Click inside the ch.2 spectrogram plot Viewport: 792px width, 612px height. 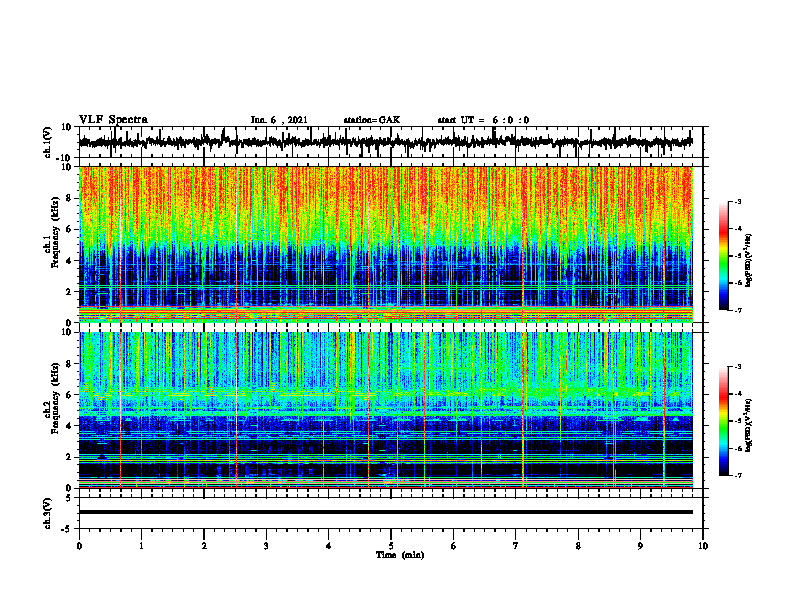tap(386, 410)
